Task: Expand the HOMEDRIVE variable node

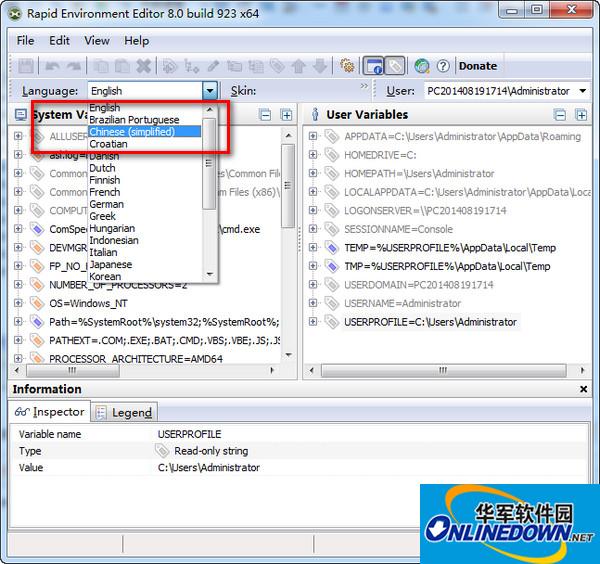Action: point(313,155)
